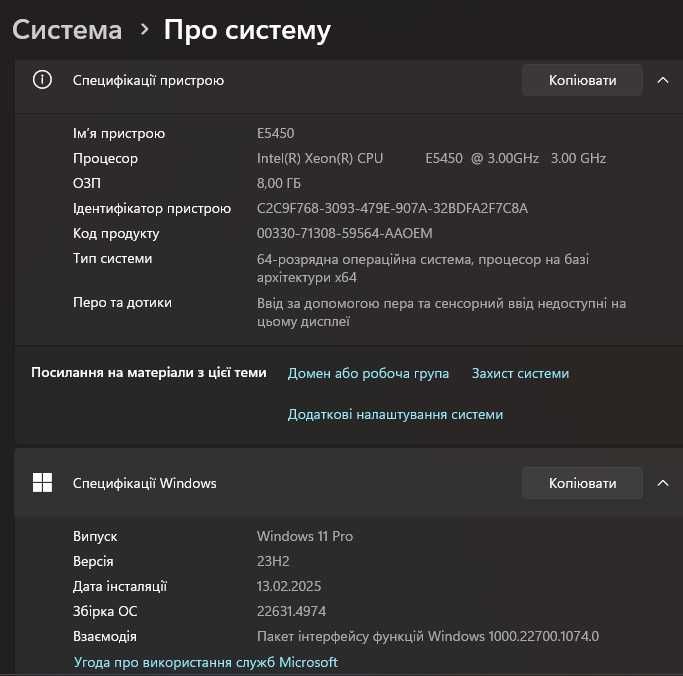The width and height of the screenshot is (683, 676).
Task: Click the Взаємодія label
Action: (105, 636)
